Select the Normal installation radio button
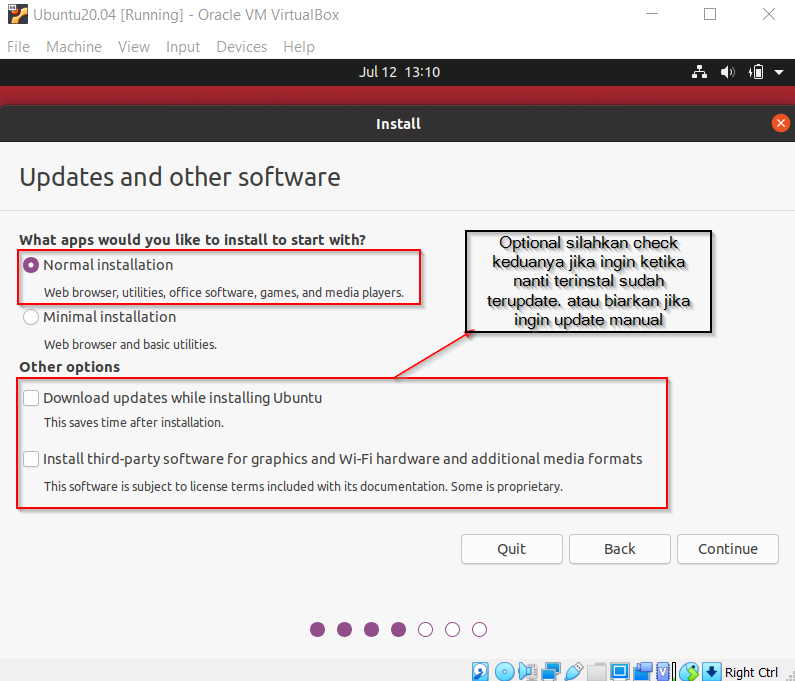 point(32,265)
